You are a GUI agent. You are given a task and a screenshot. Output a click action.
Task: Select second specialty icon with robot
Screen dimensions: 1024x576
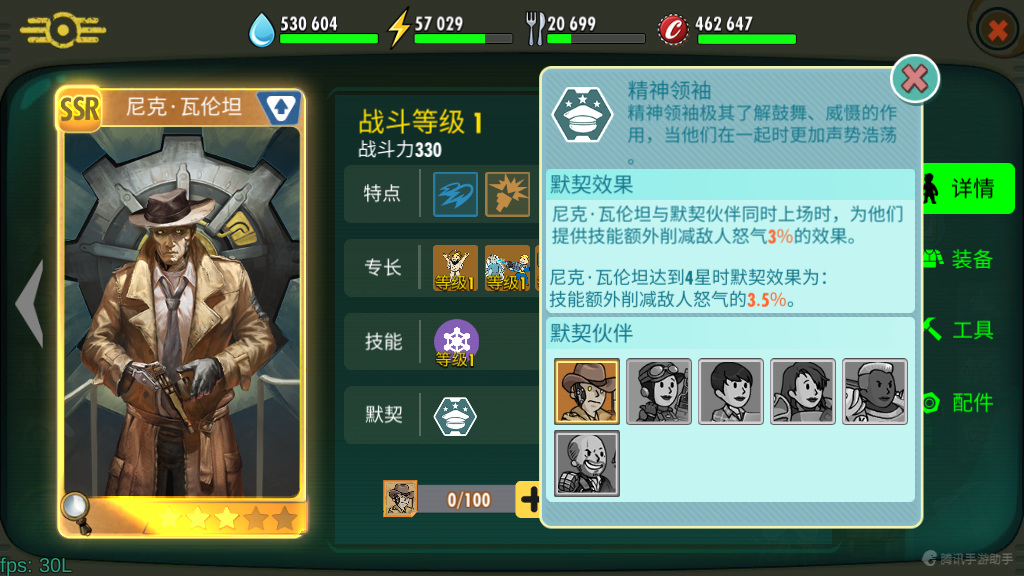click(x=507, y=268)
